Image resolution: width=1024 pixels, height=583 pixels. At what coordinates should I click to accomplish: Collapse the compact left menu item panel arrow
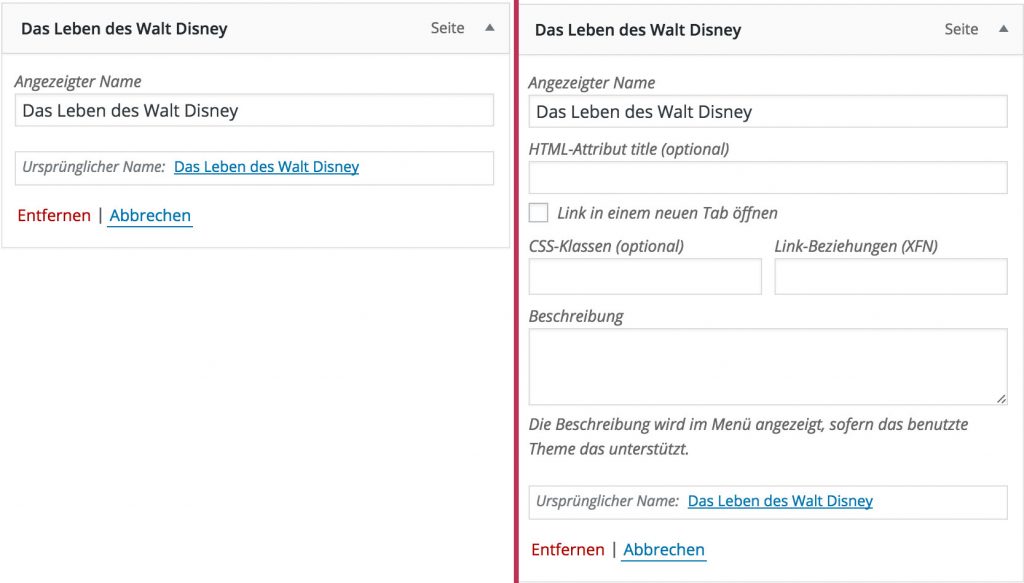(x=489, y=28)
